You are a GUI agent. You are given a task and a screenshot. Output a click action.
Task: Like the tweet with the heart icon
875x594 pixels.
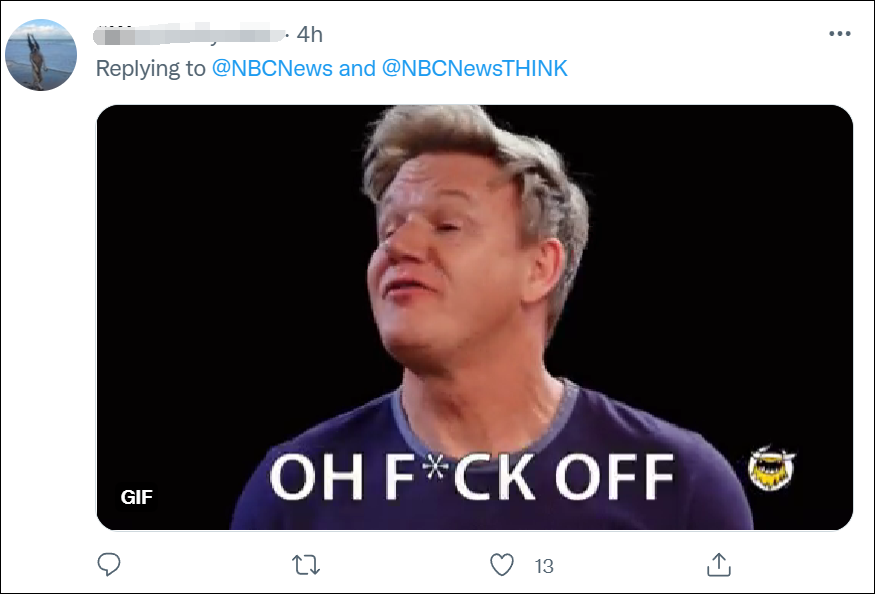click(x=502, y=565)
